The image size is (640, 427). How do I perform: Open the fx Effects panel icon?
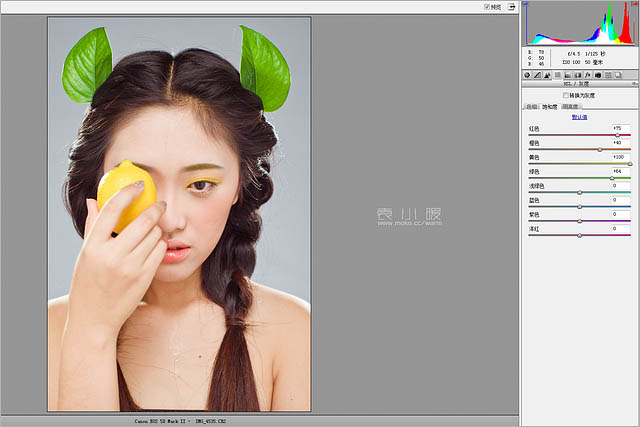pyautogui.click(x=588, y=75)
